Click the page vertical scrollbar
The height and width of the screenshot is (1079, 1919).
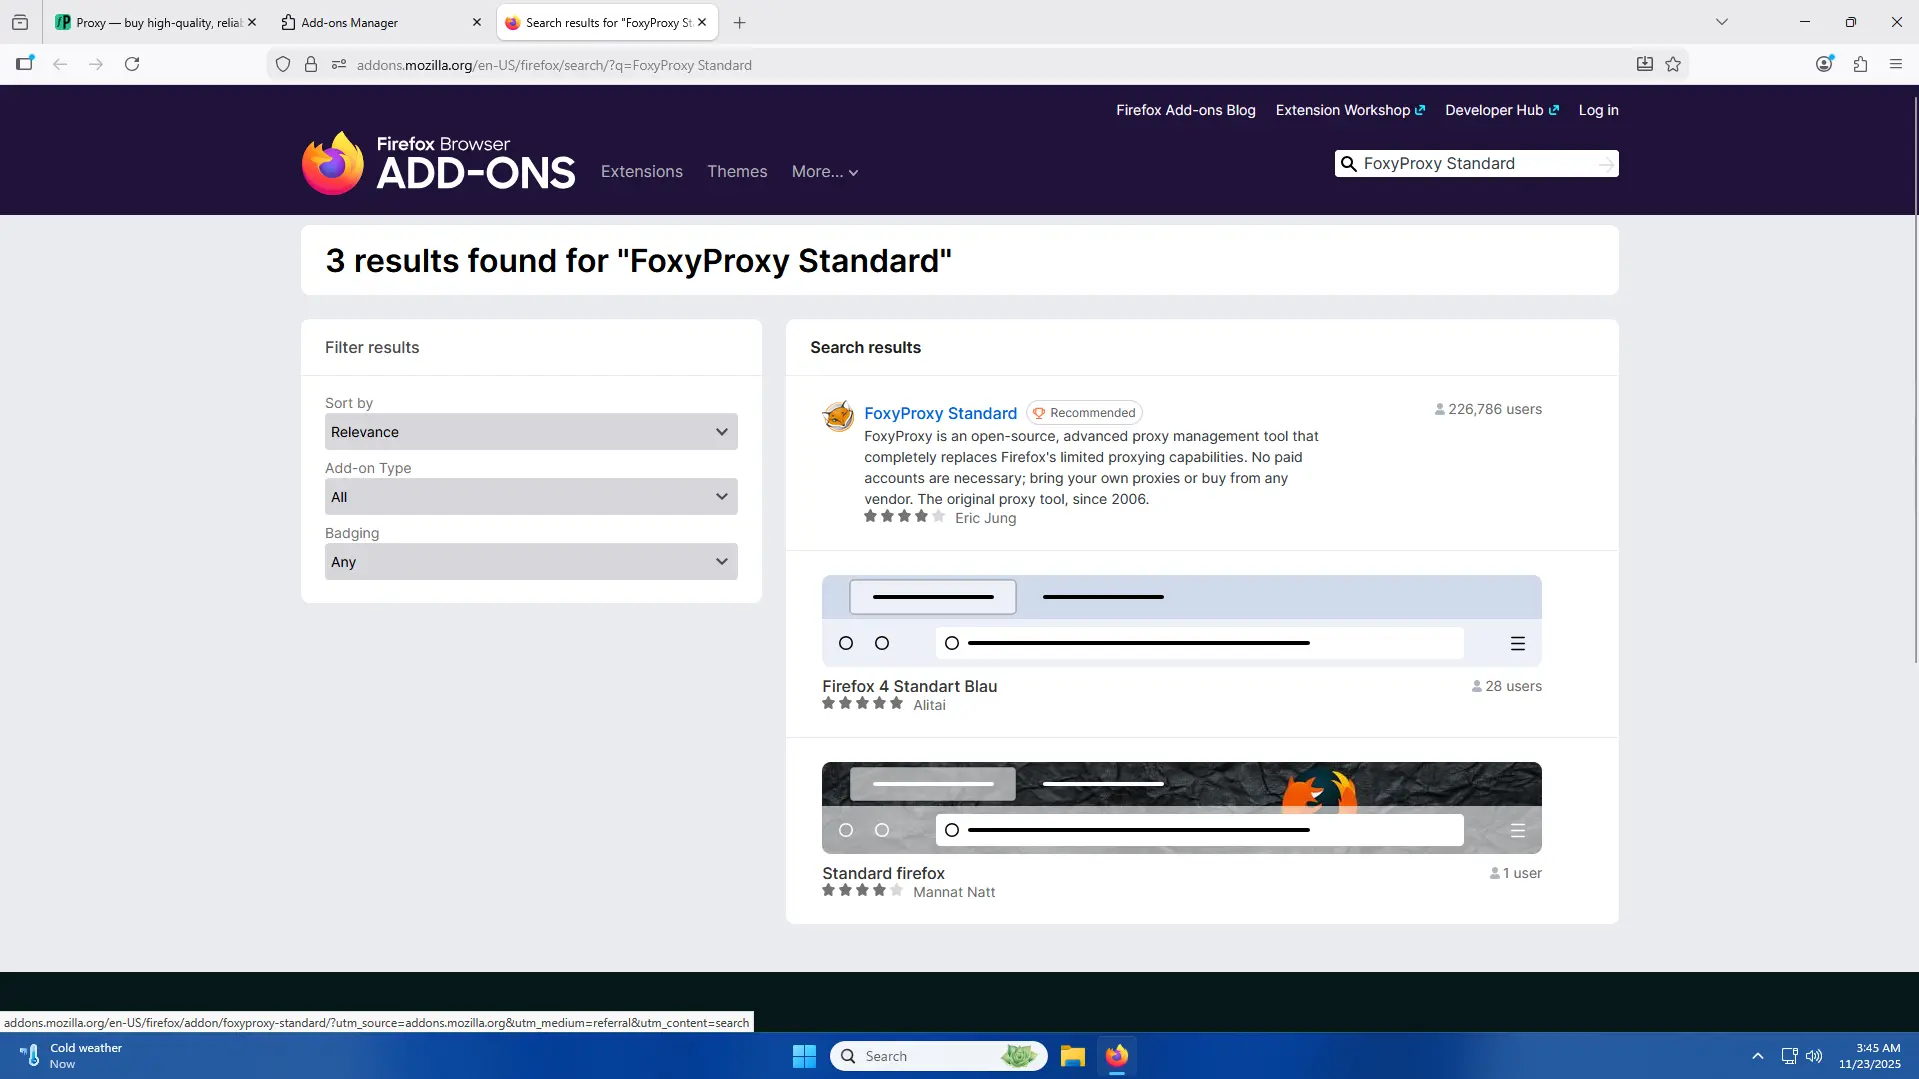pyautogui.click(x=1914, y=380)
